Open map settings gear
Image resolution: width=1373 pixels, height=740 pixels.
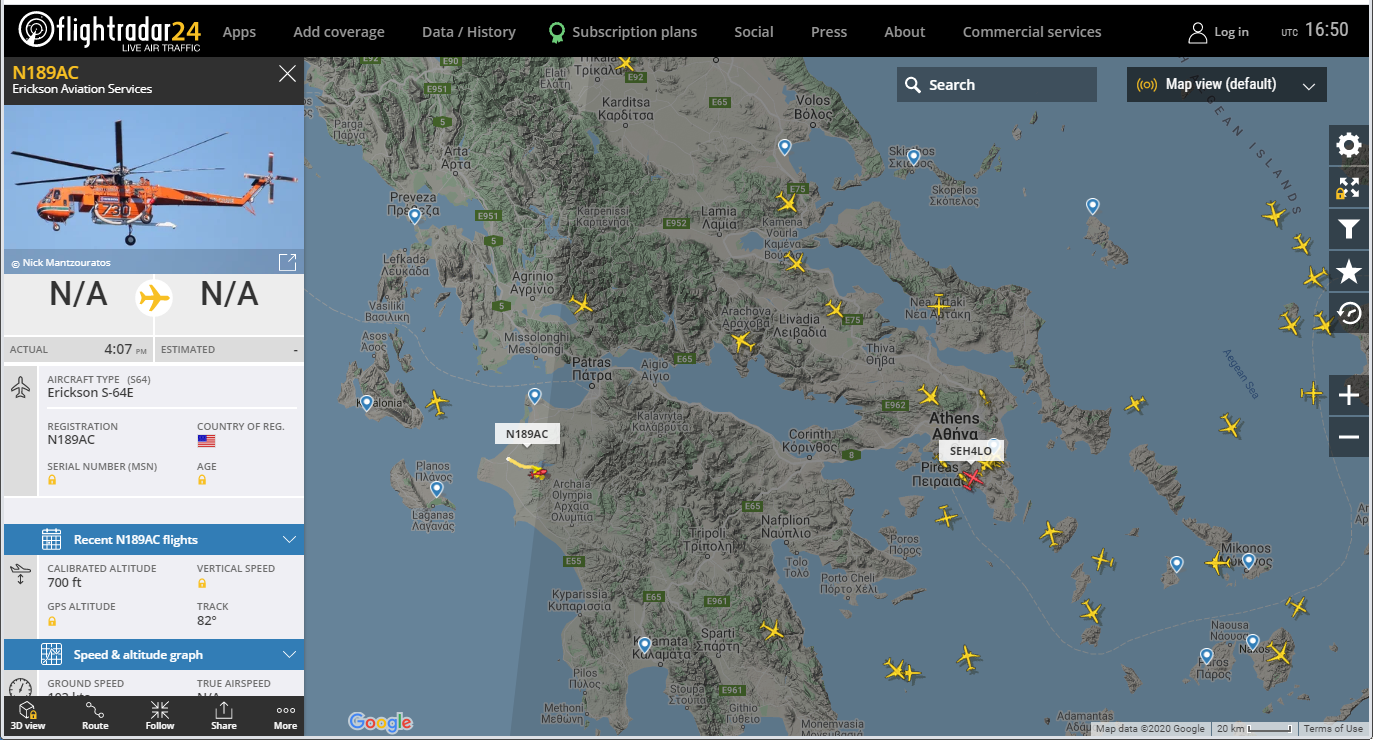[x=1349, y=146]
